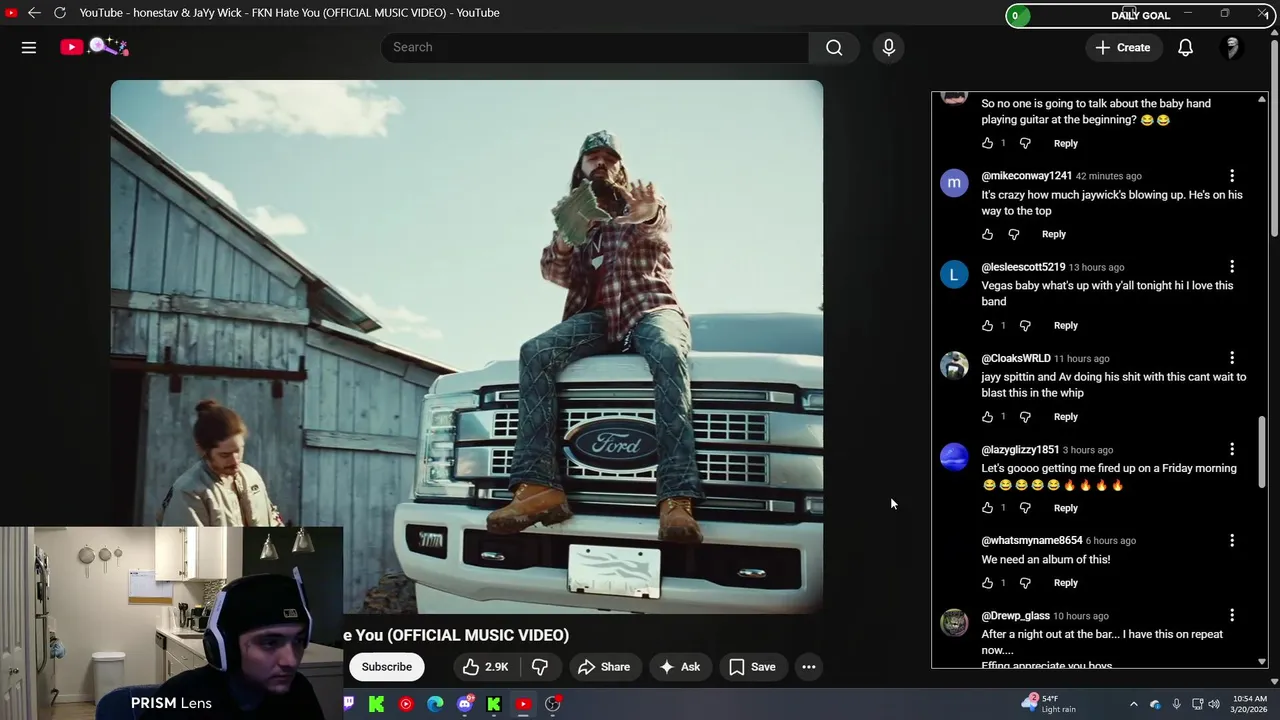Open @lesleescott5219's avatar

click(954, 274)
